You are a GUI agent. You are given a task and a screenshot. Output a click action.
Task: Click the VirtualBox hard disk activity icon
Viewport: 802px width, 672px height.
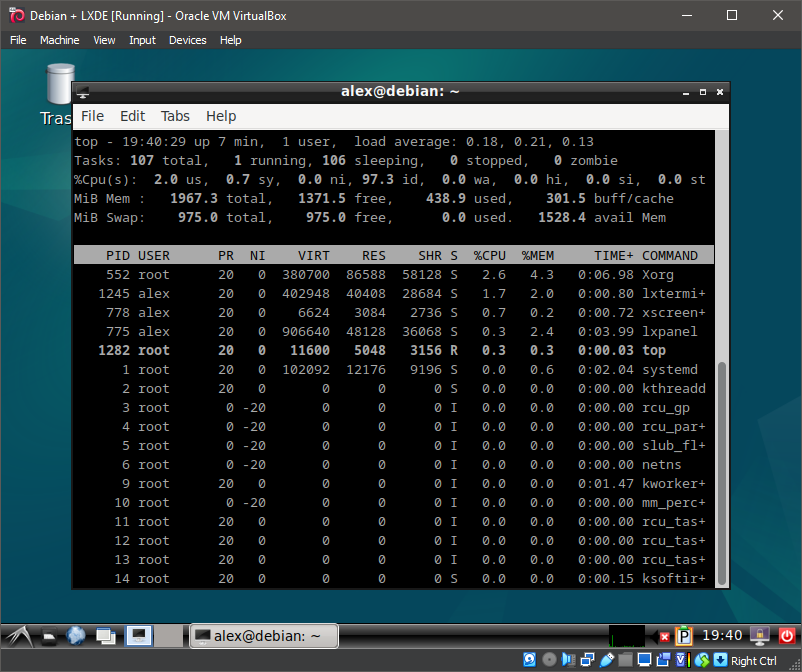(x=529, y=660)
